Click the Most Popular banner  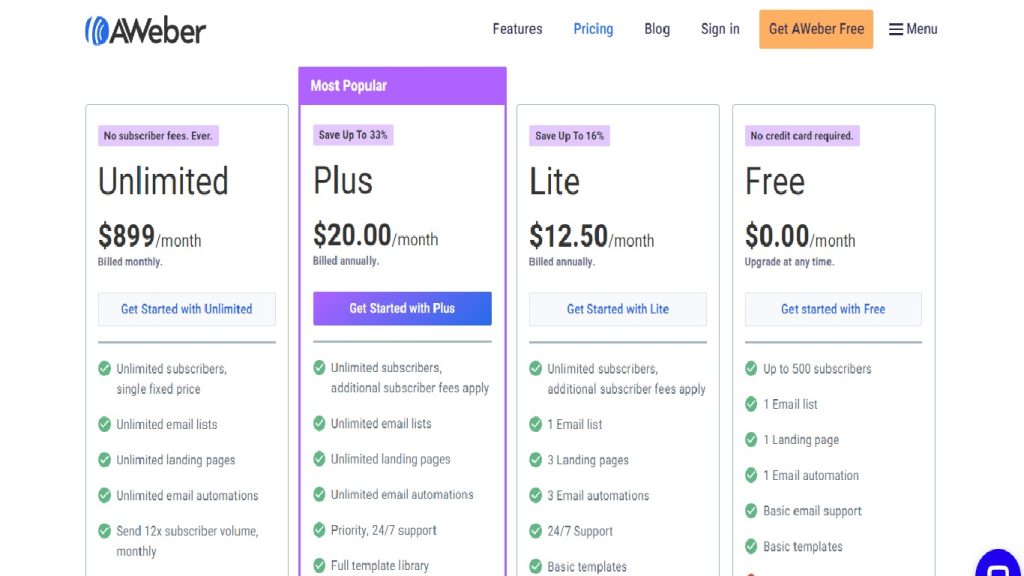click(402, 86)
